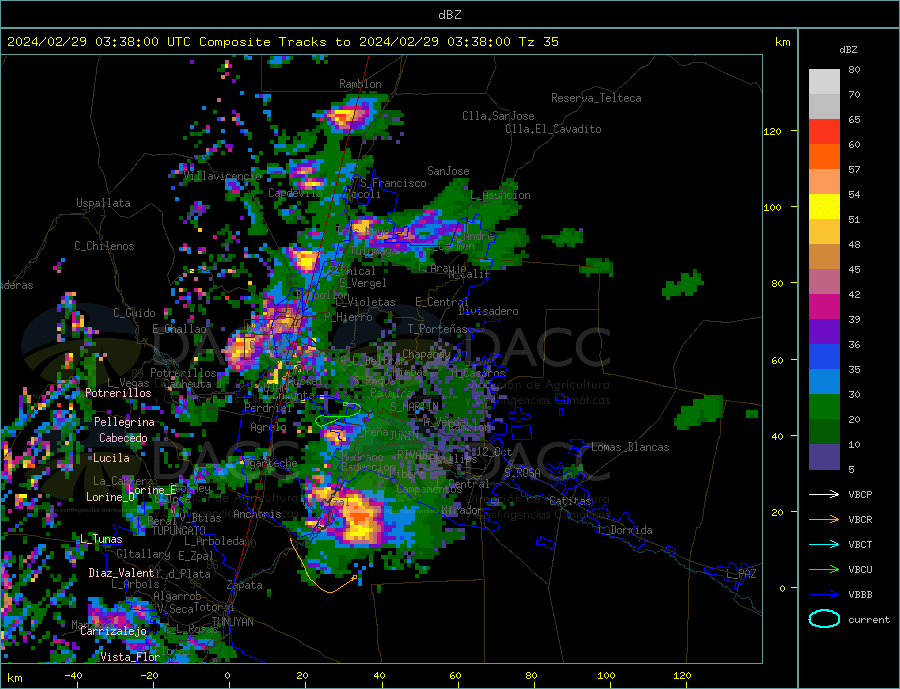The image size is (900, 689).
Task: Click the VBCU legend label
Action: (860, 569)
